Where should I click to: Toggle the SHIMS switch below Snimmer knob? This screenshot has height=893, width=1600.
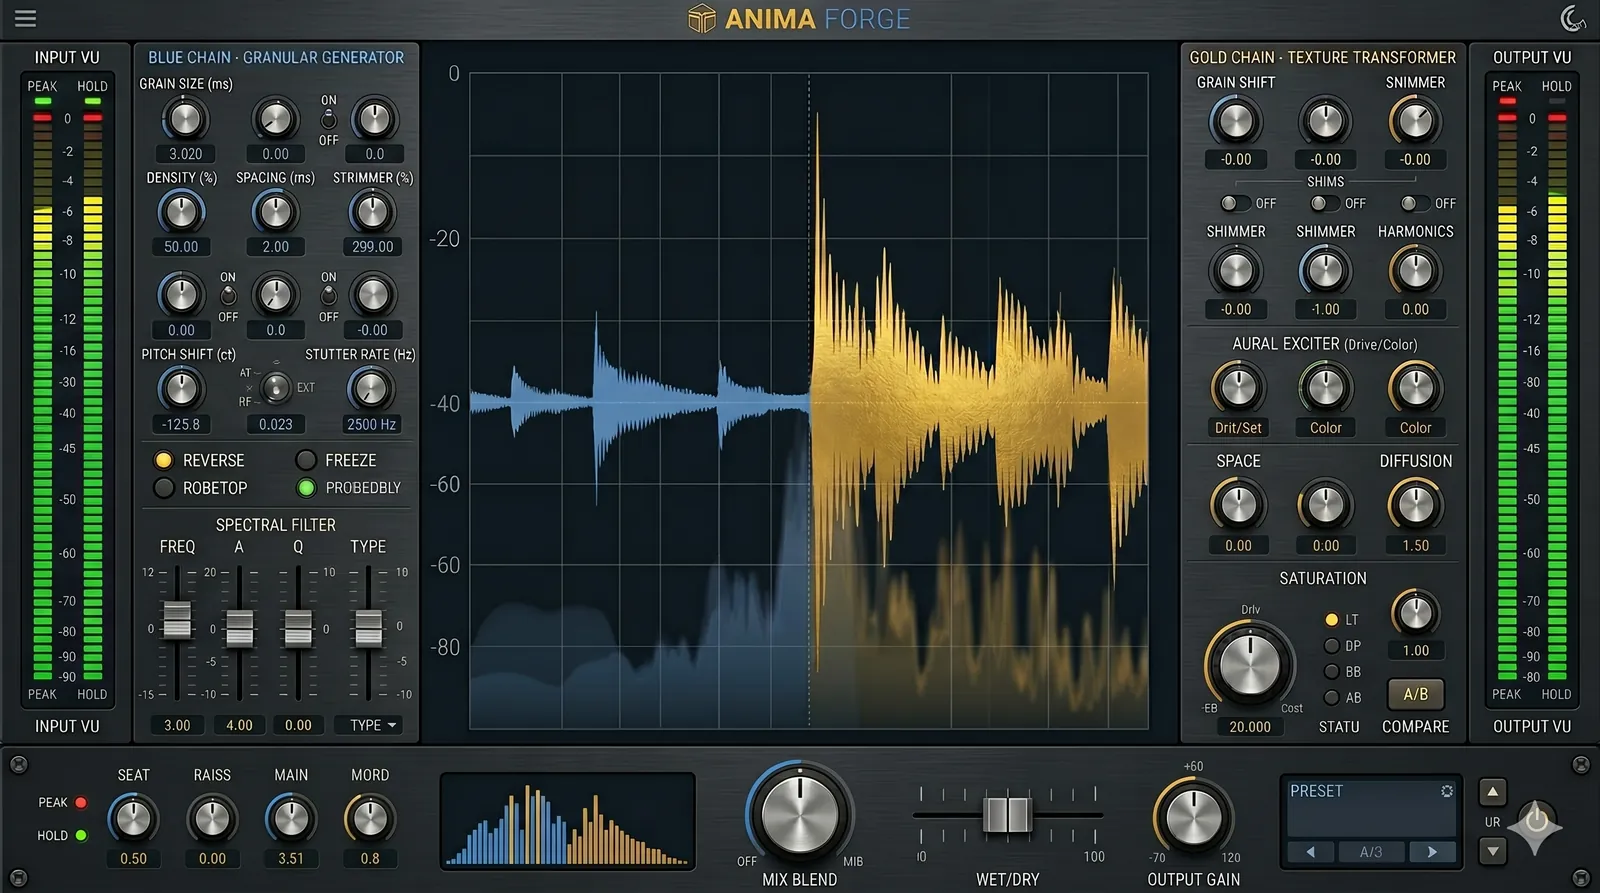click(x=1415, y=203)
